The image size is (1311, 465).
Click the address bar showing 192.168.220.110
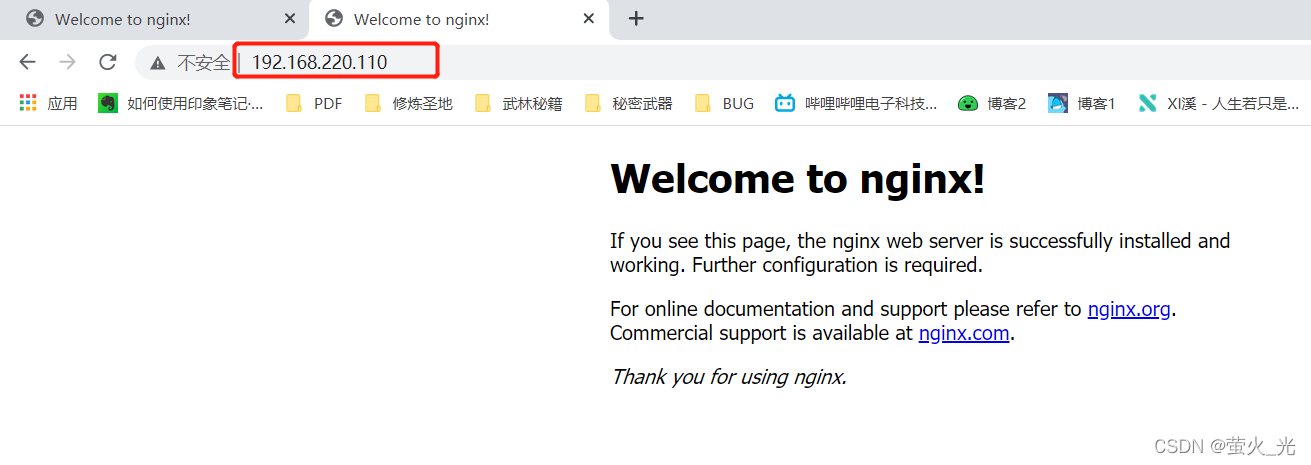[x=319, y=62]
